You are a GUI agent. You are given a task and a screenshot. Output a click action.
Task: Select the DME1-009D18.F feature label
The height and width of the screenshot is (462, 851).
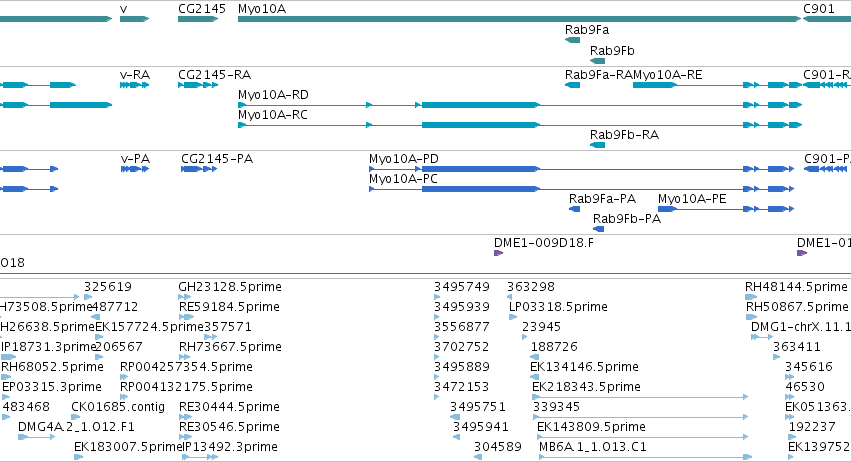point(544,243)
